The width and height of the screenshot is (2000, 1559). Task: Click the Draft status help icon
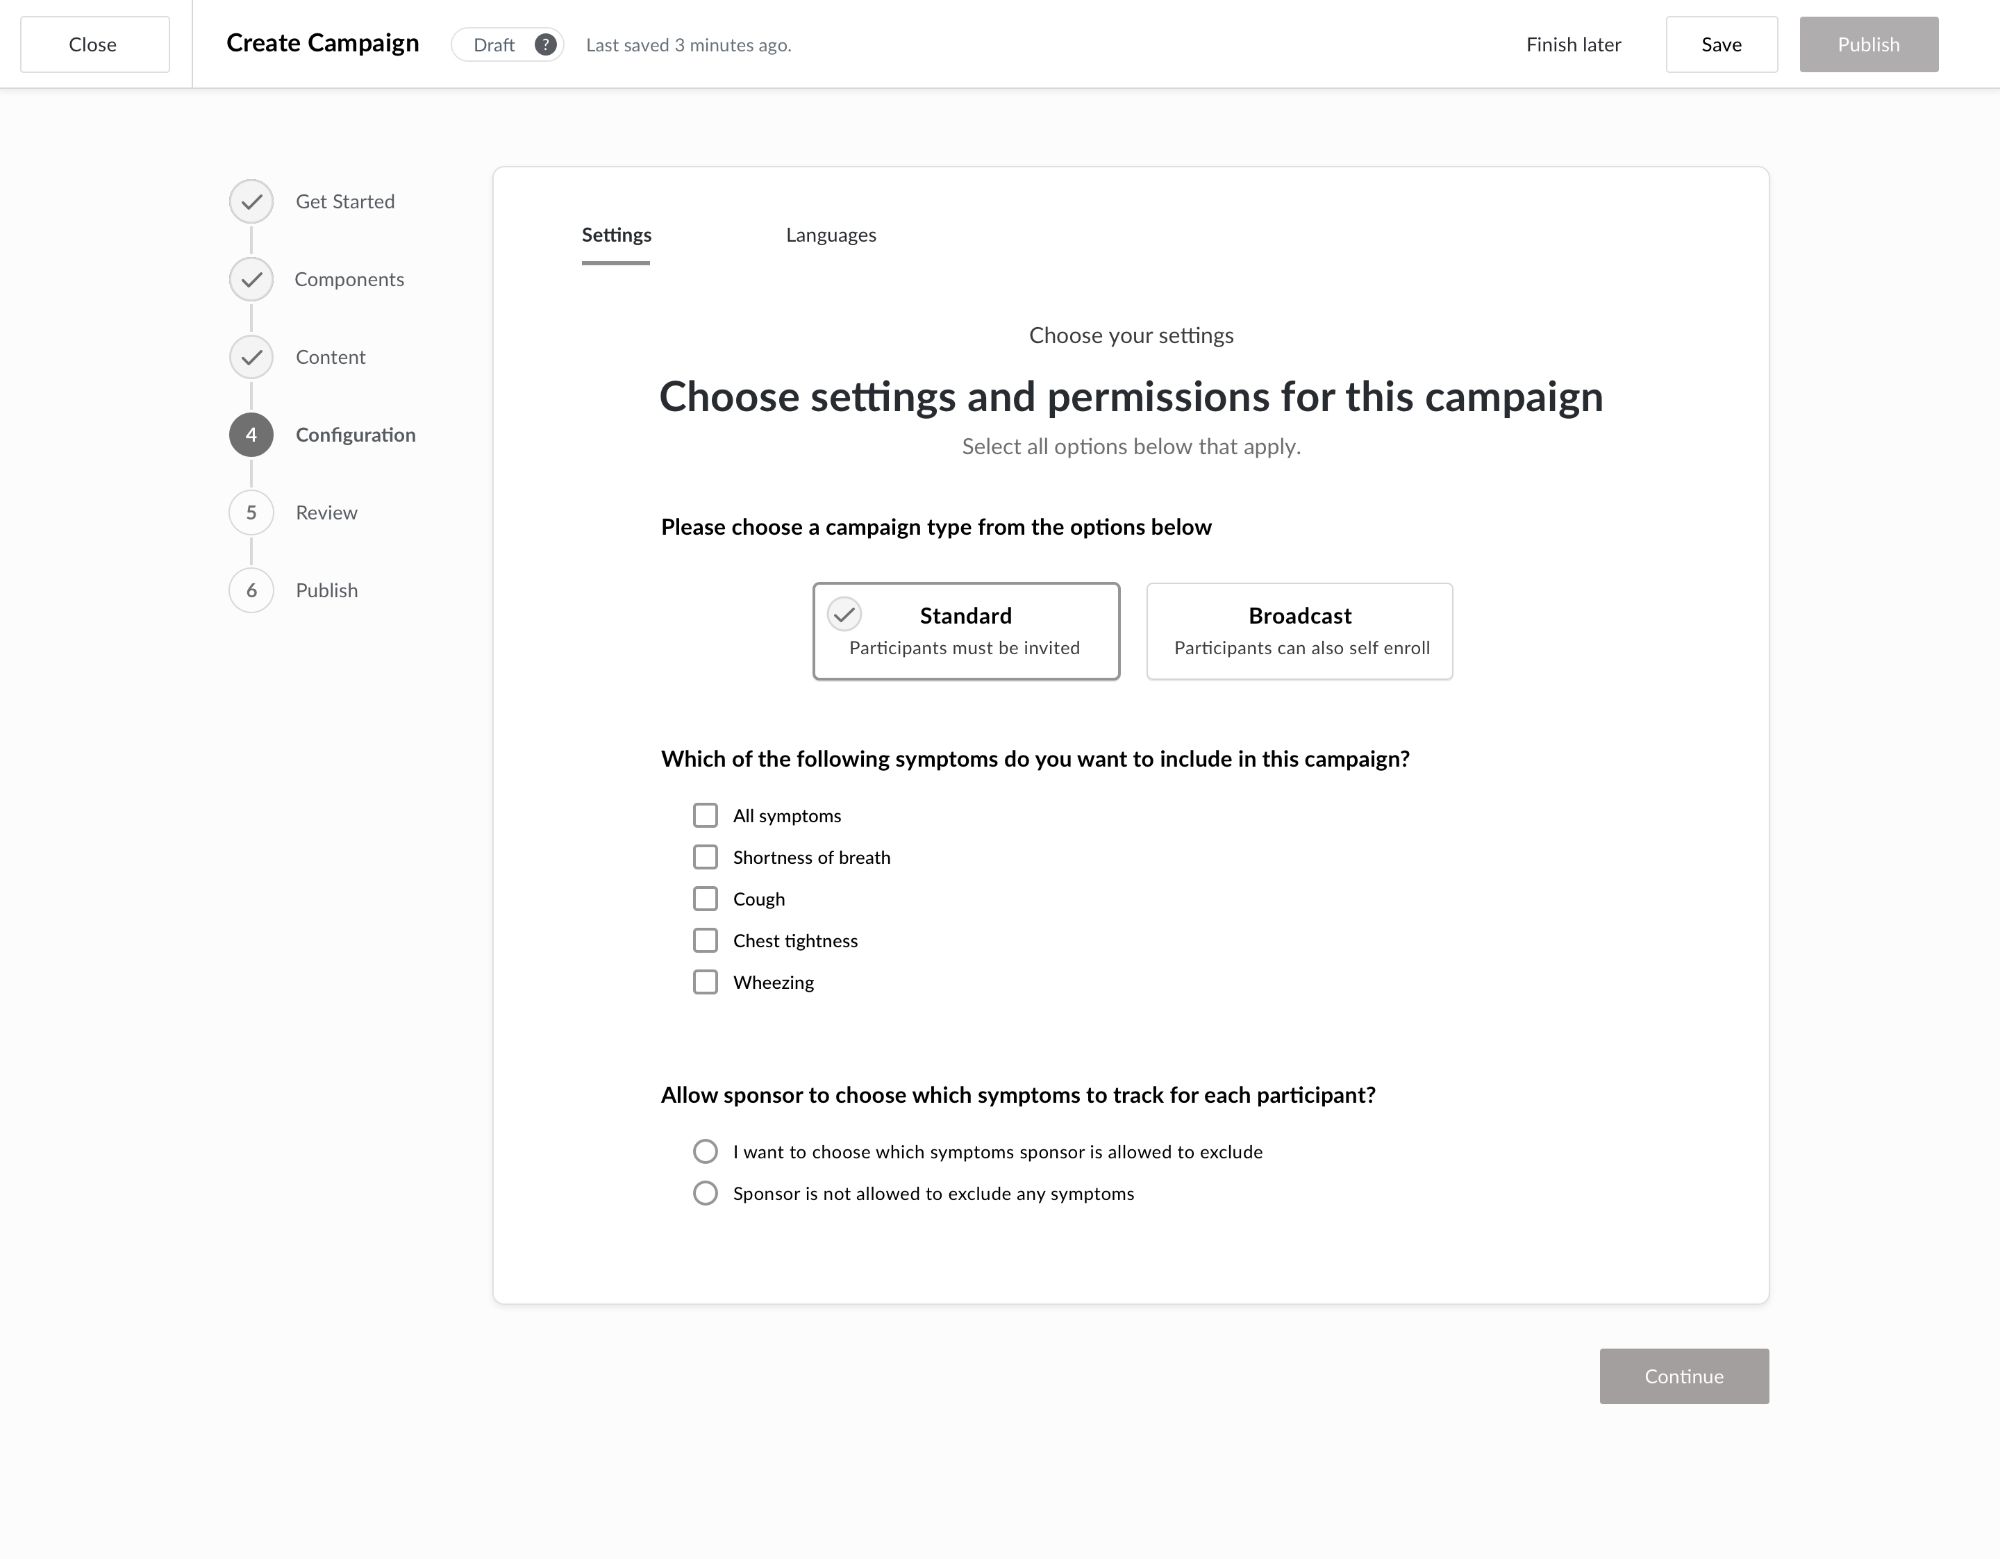[545, 45]
